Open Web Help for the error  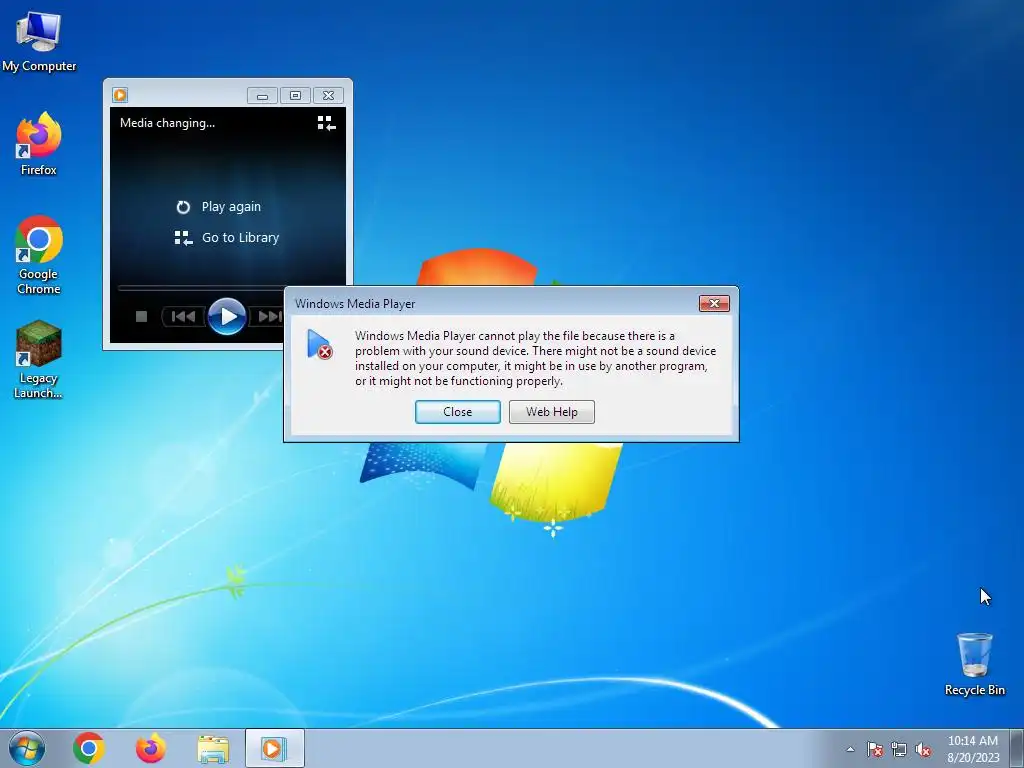tap(552, 412)
